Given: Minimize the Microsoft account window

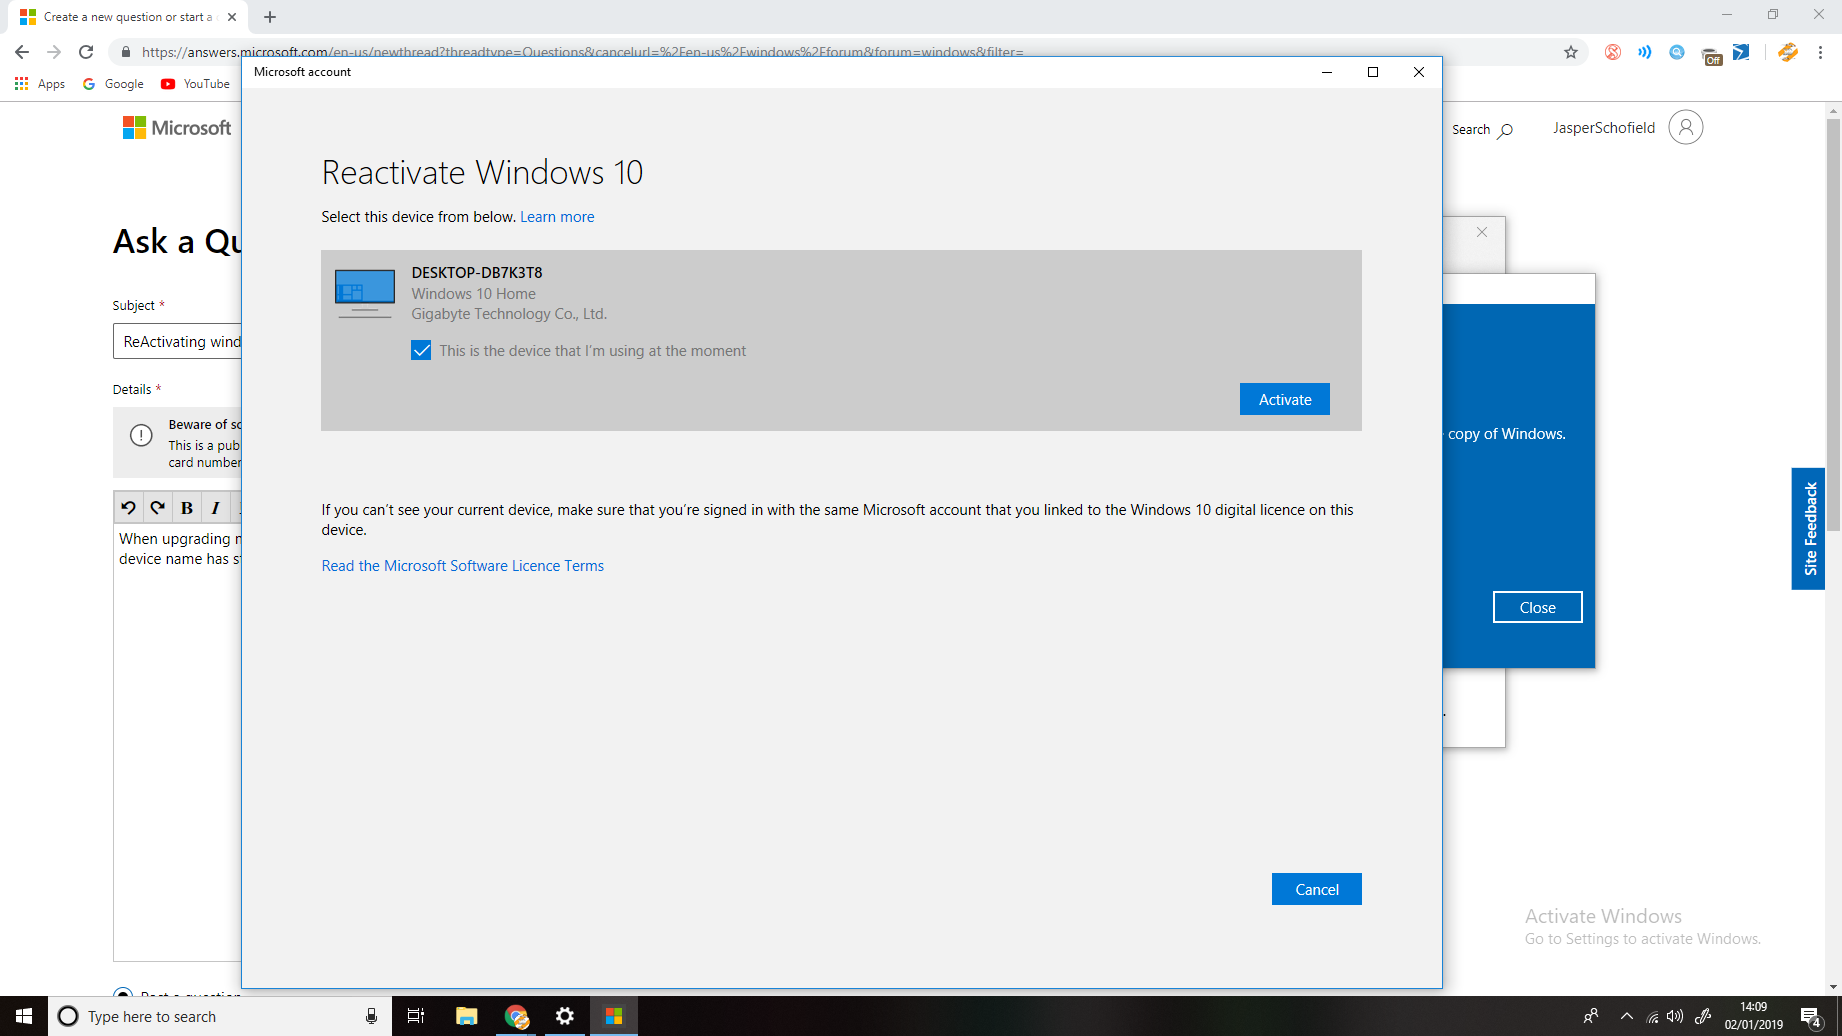Looking at the screenshot, I should pos(1327,72).
